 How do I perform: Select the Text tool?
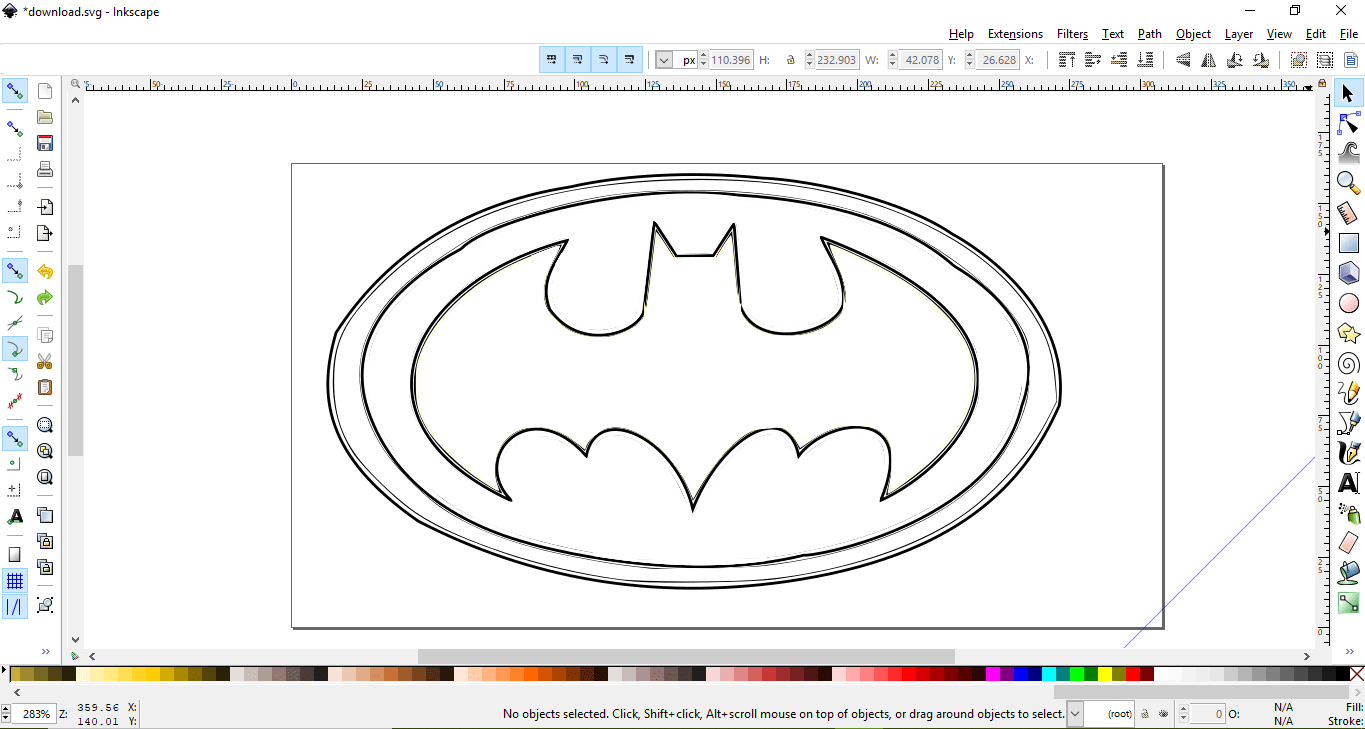click(x=1348, y=483)
